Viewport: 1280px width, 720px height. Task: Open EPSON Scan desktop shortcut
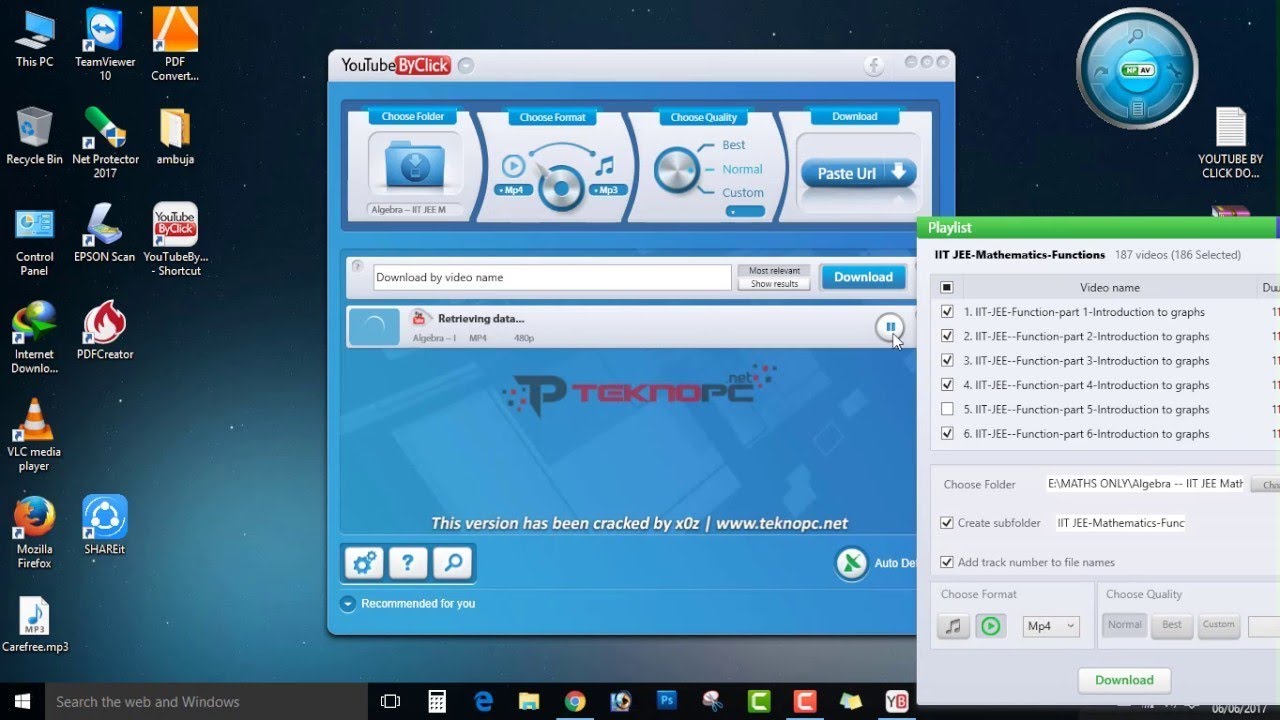pos(105,232)
